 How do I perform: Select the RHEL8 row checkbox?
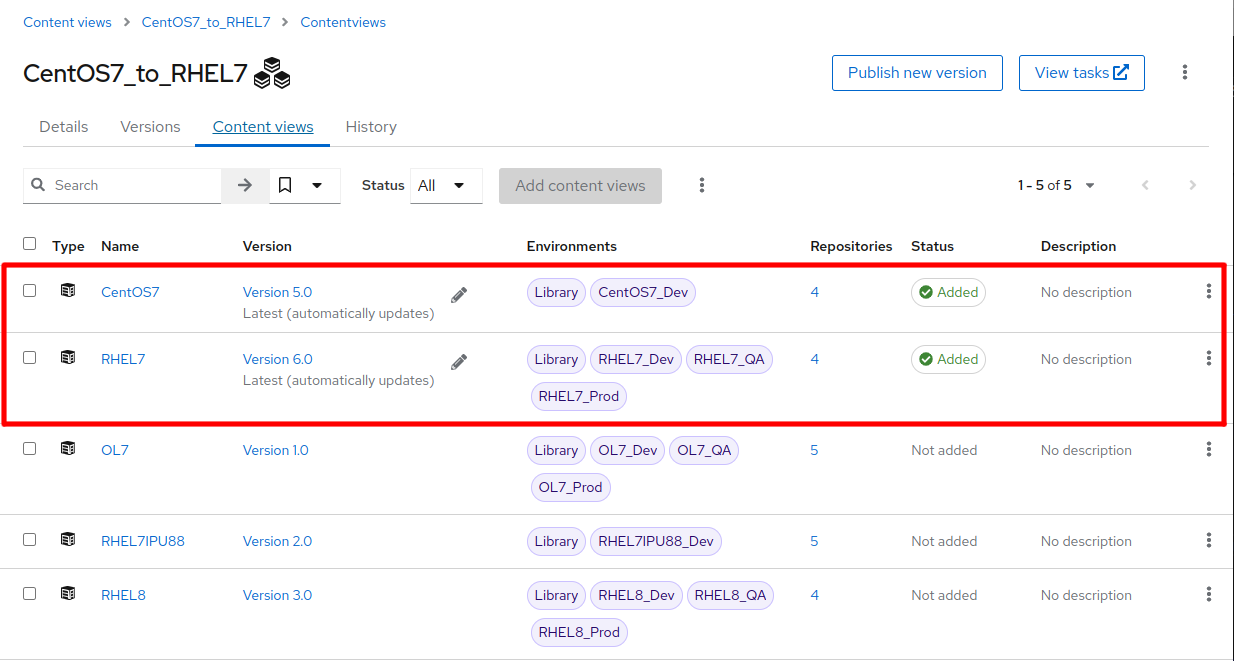click(30, 593)
